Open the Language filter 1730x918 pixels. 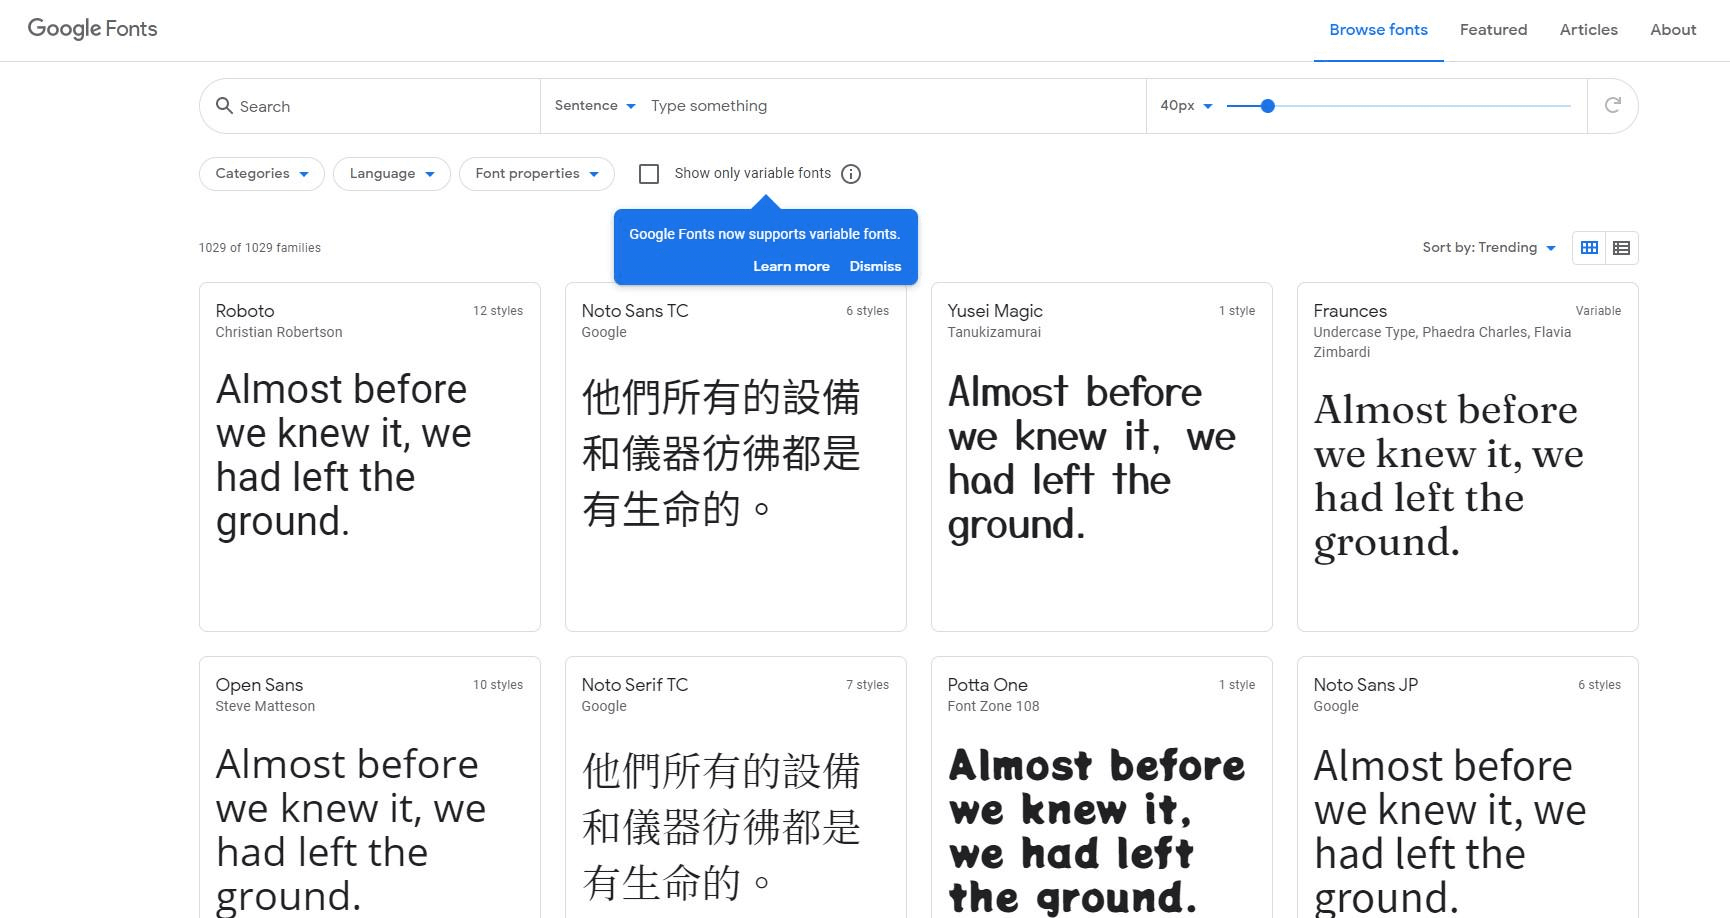click(x=391, y=173)
